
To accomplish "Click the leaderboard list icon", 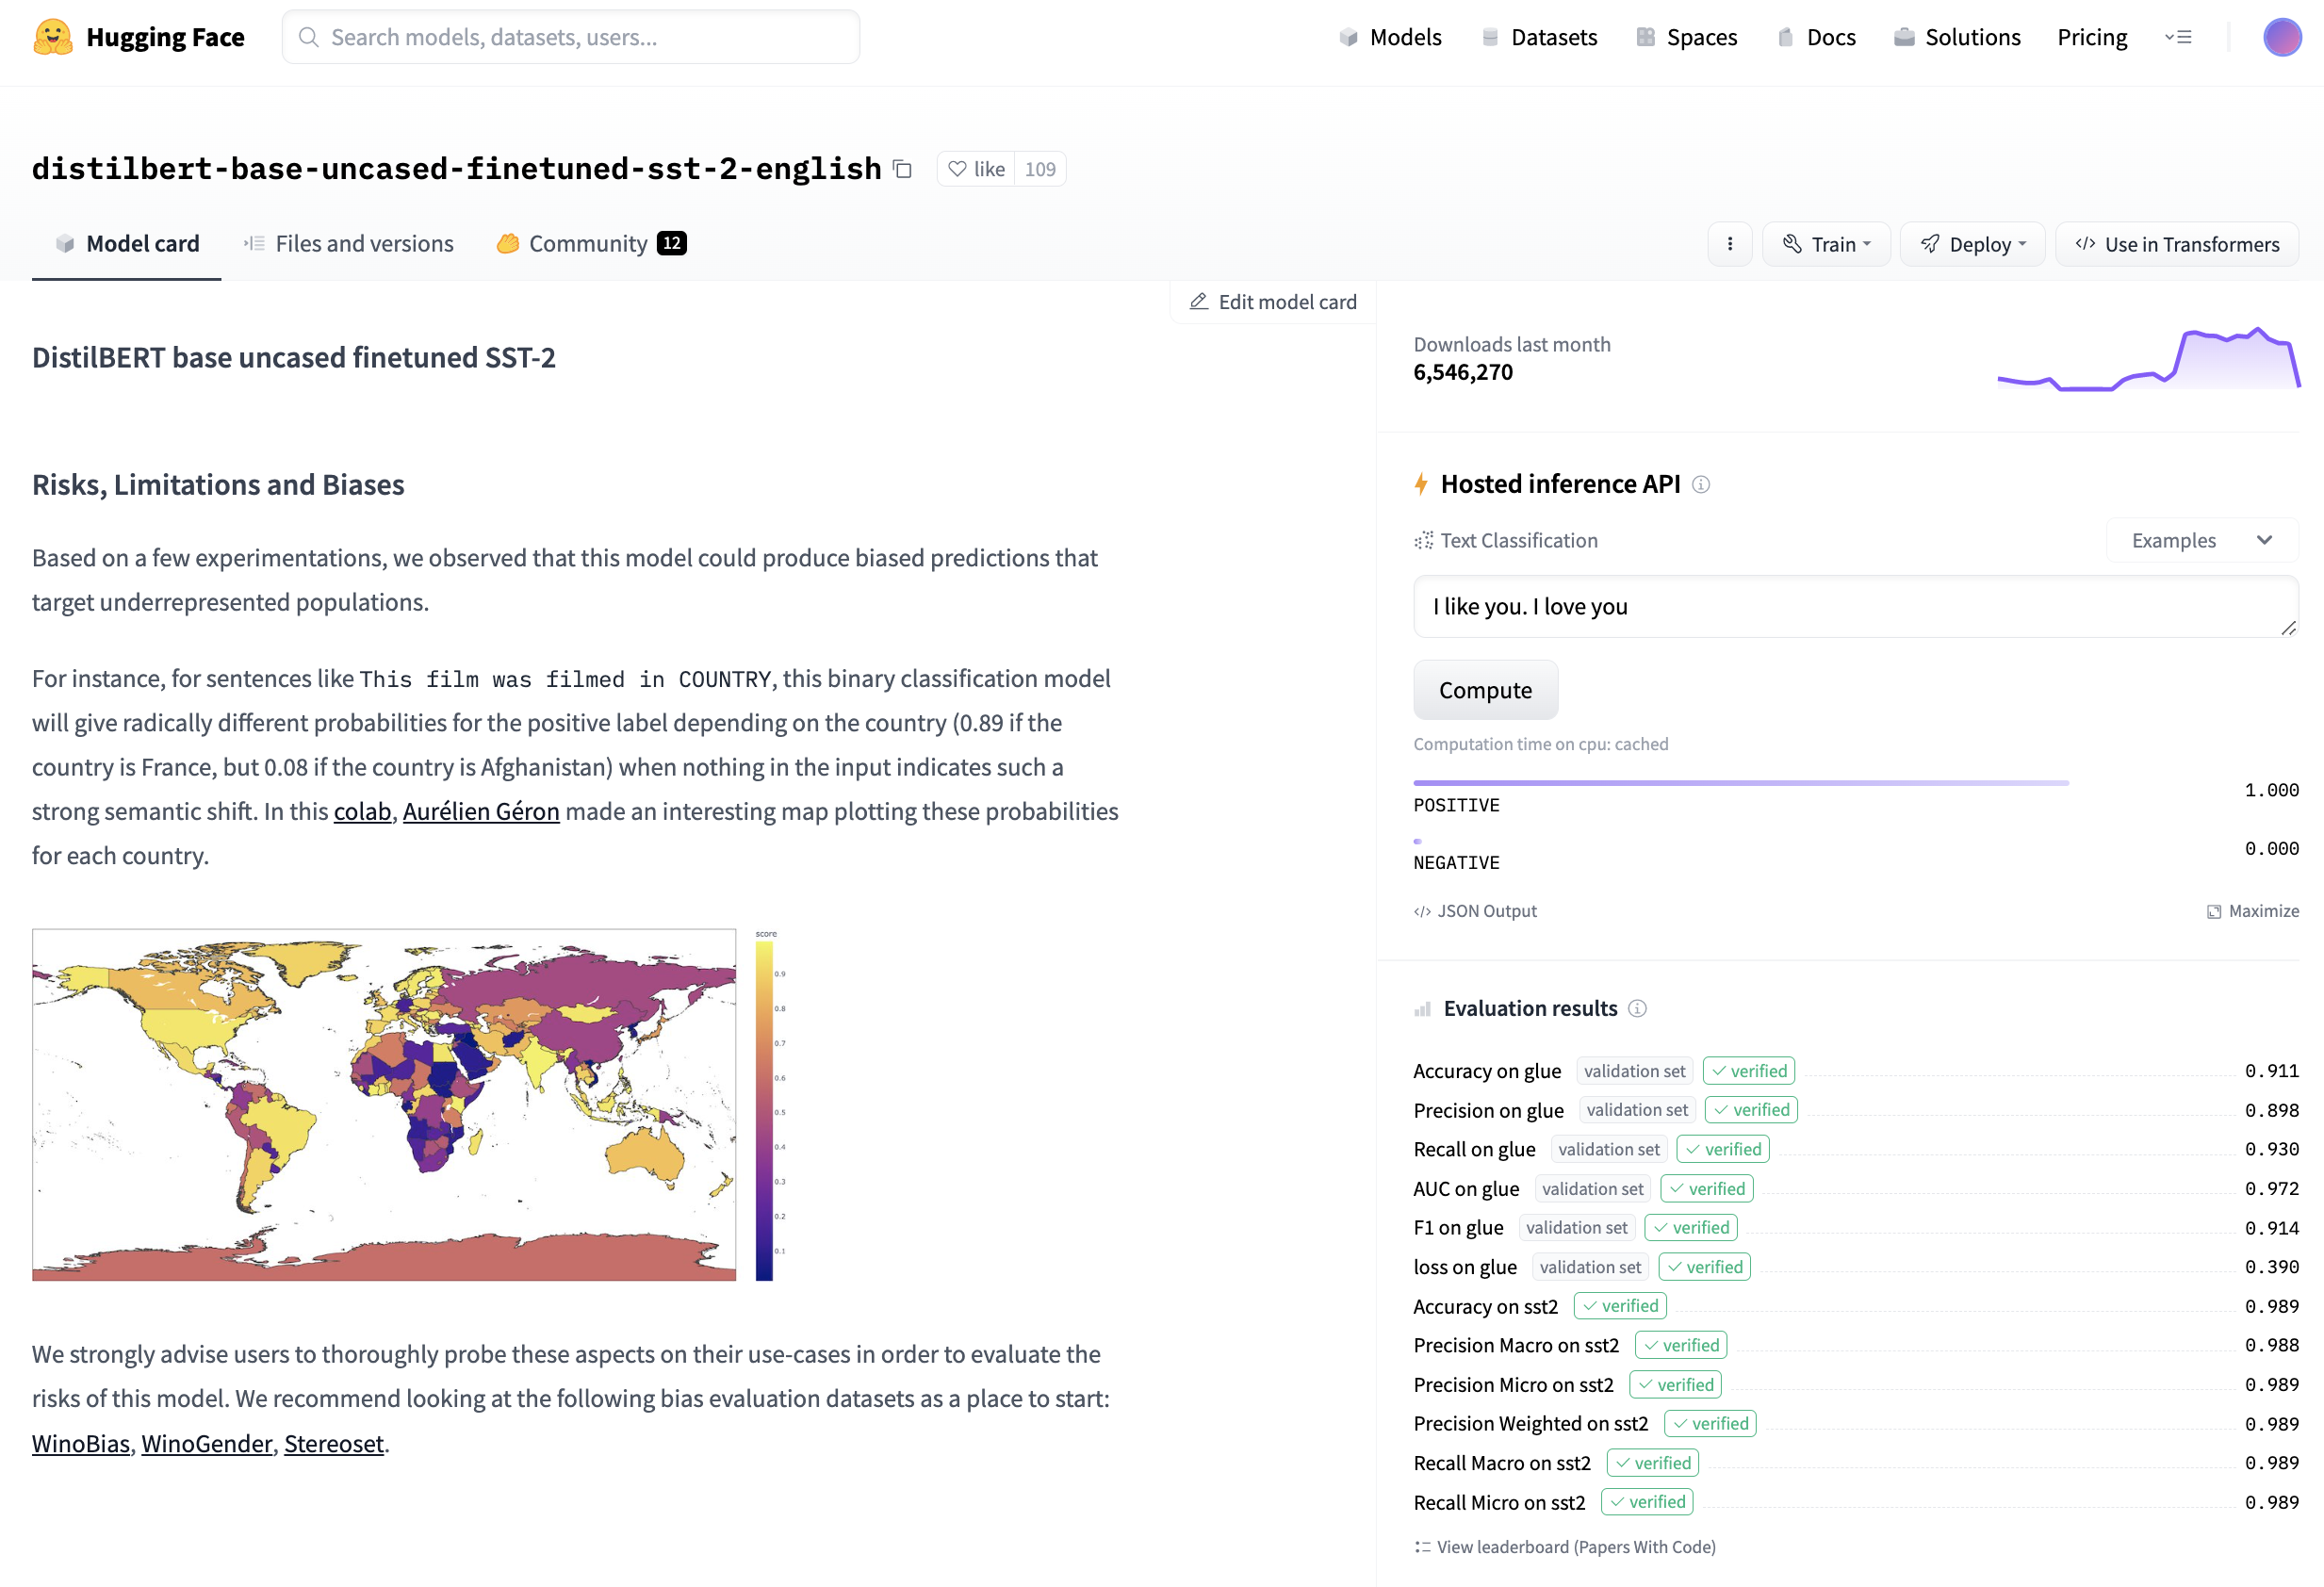I will click(x=1422, y=1547).
